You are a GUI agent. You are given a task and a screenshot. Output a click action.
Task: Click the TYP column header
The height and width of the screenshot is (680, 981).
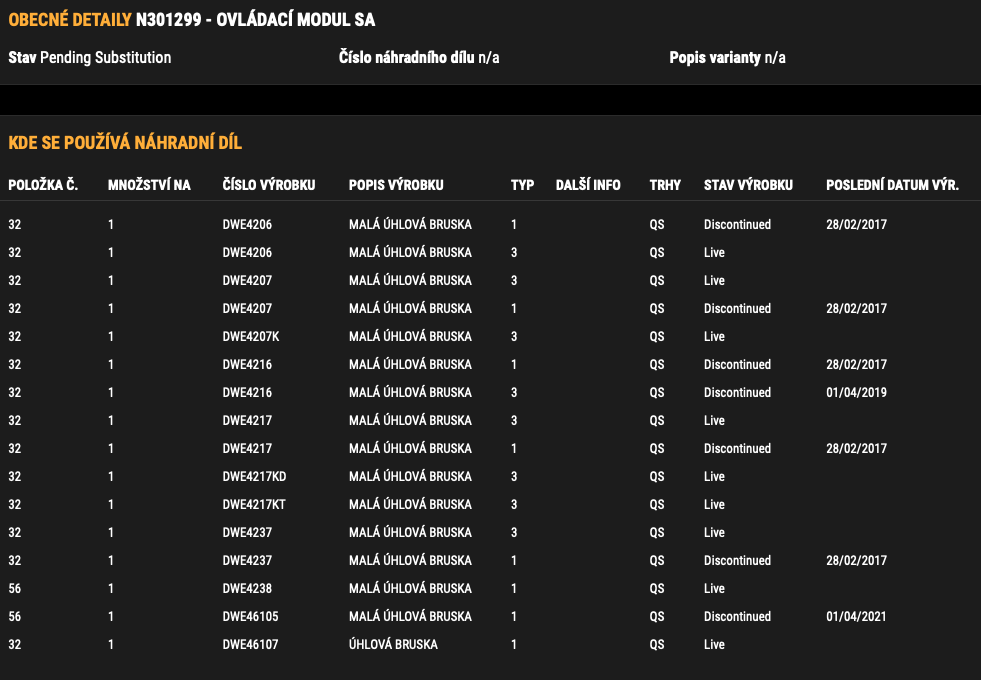[x=522, y=185]
